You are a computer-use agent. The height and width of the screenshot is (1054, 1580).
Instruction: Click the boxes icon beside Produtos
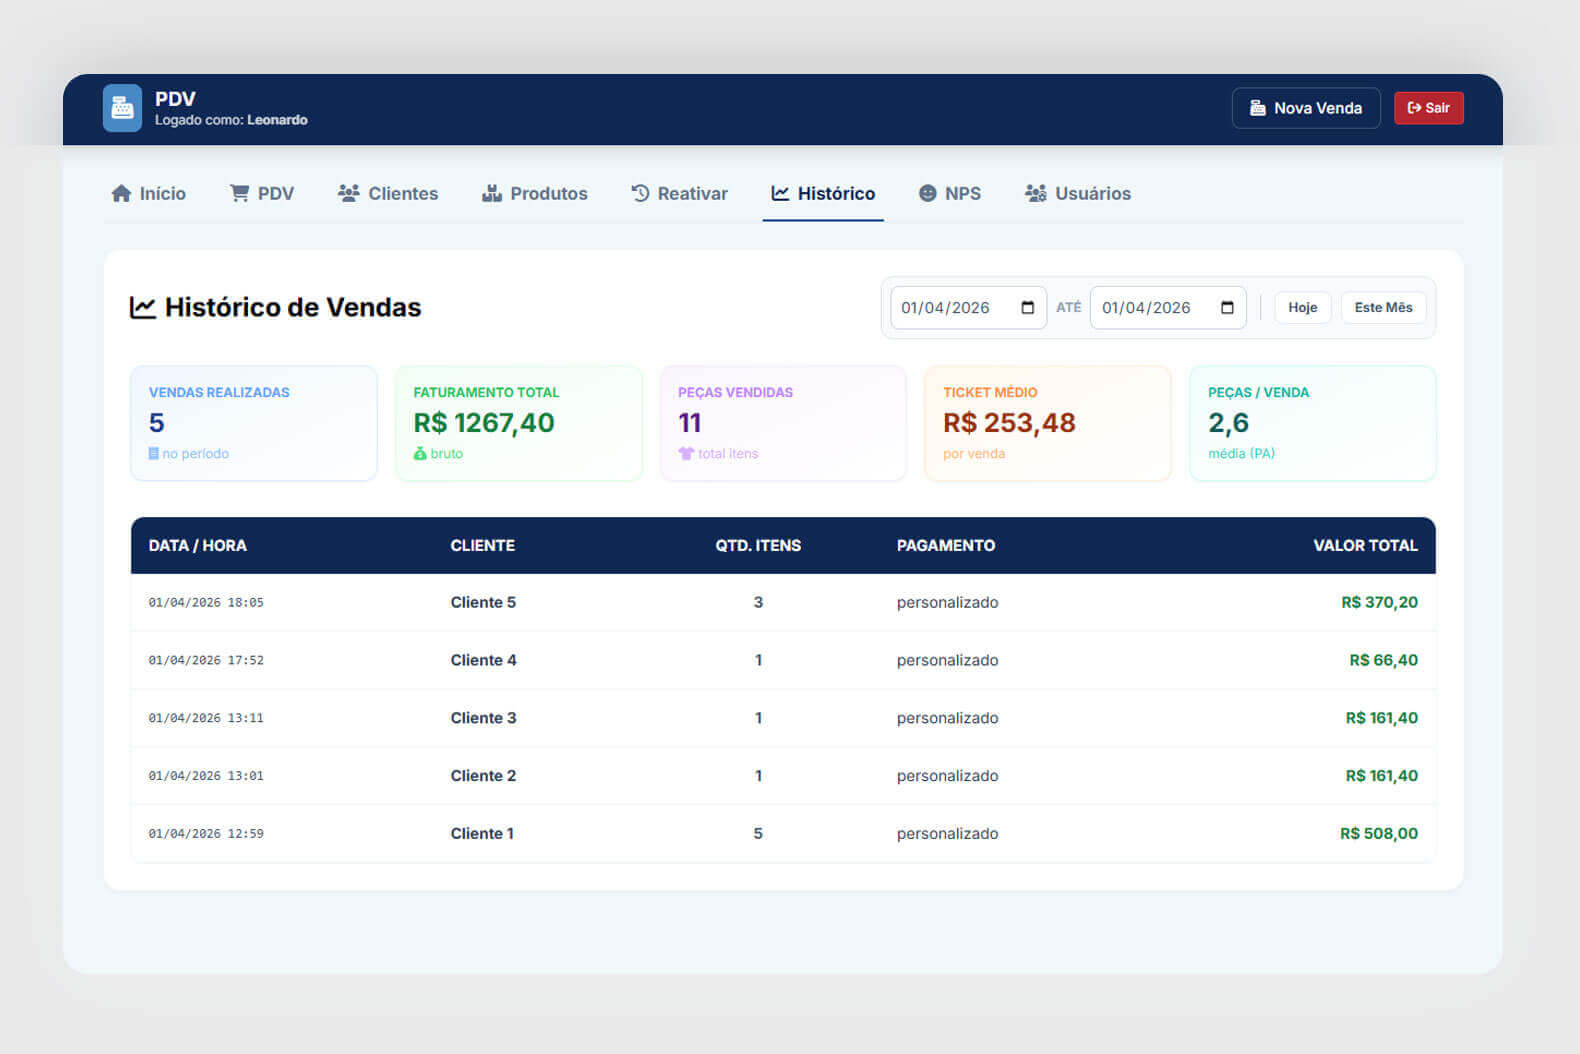(x=491, y=193)
